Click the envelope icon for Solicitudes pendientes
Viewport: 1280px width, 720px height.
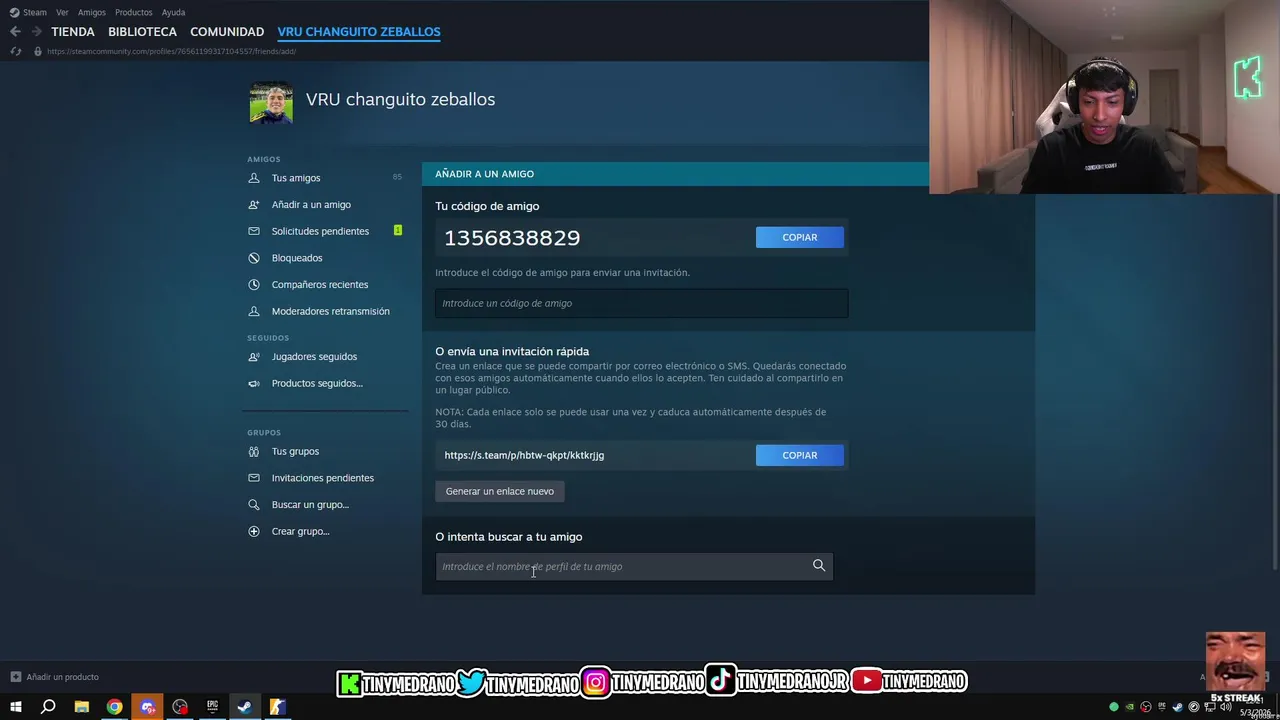(254, 231)
